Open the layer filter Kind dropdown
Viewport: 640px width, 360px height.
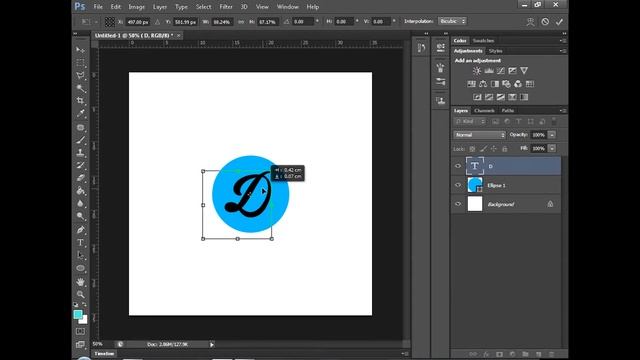(x=470, y=122)
